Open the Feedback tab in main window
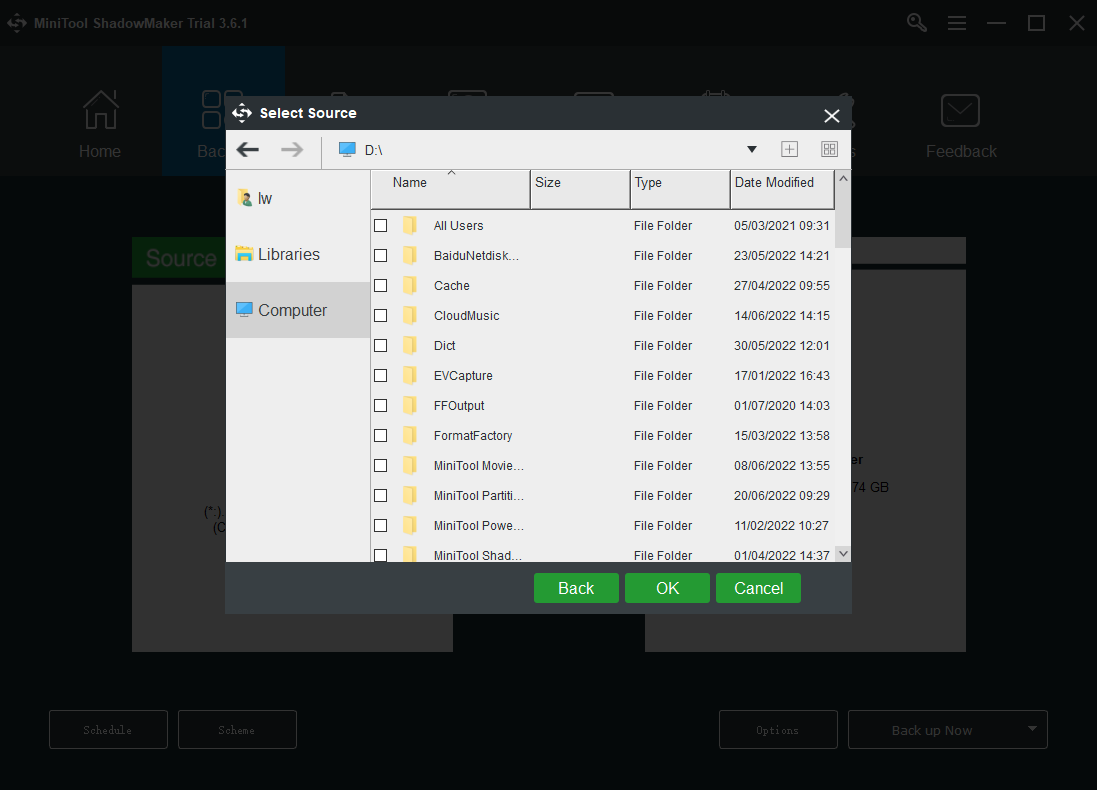This screenshot has height=790, width=1097. click(961, 124)
